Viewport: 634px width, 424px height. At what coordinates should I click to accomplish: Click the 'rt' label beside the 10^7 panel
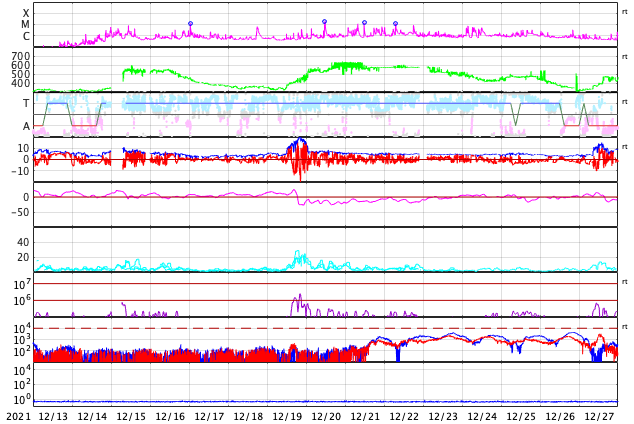tap(625, 281)
